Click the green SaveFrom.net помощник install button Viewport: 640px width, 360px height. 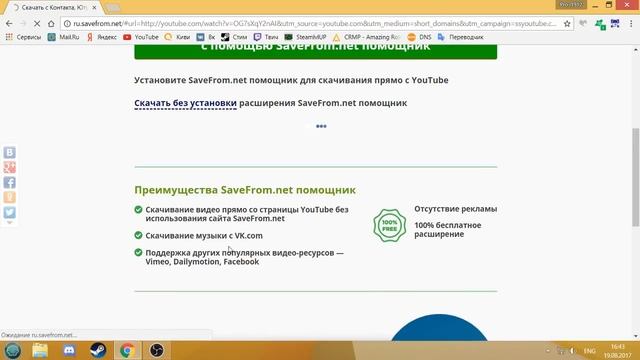pos(316,51)
